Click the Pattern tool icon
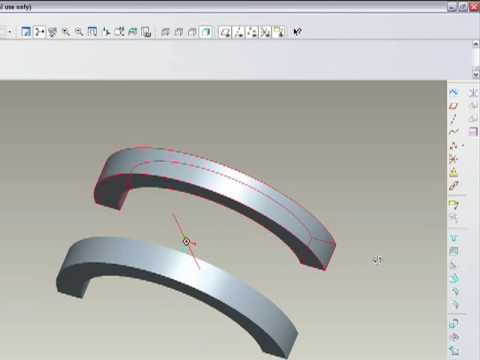Image resolution: width=480 pixels, height=360 pixels. coord(473,132)
